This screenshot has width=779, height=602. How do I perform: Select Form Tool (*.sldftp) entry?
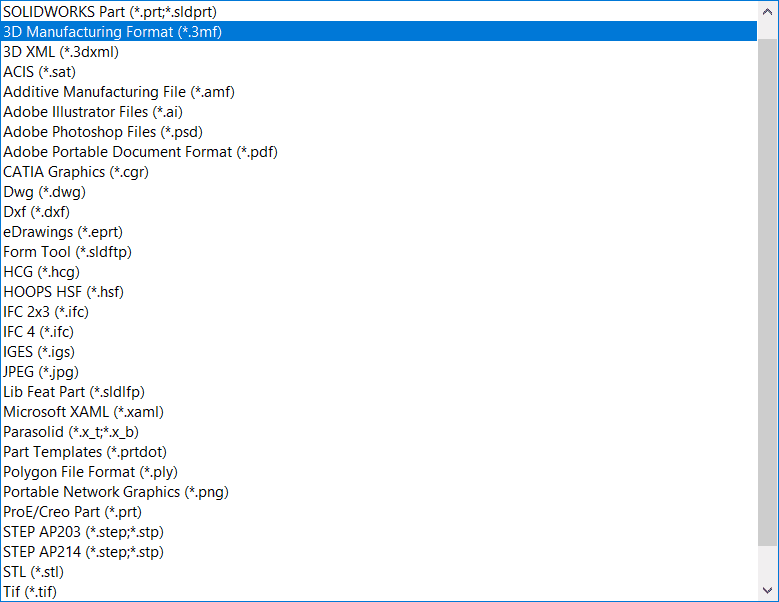[x=379, y=251]
